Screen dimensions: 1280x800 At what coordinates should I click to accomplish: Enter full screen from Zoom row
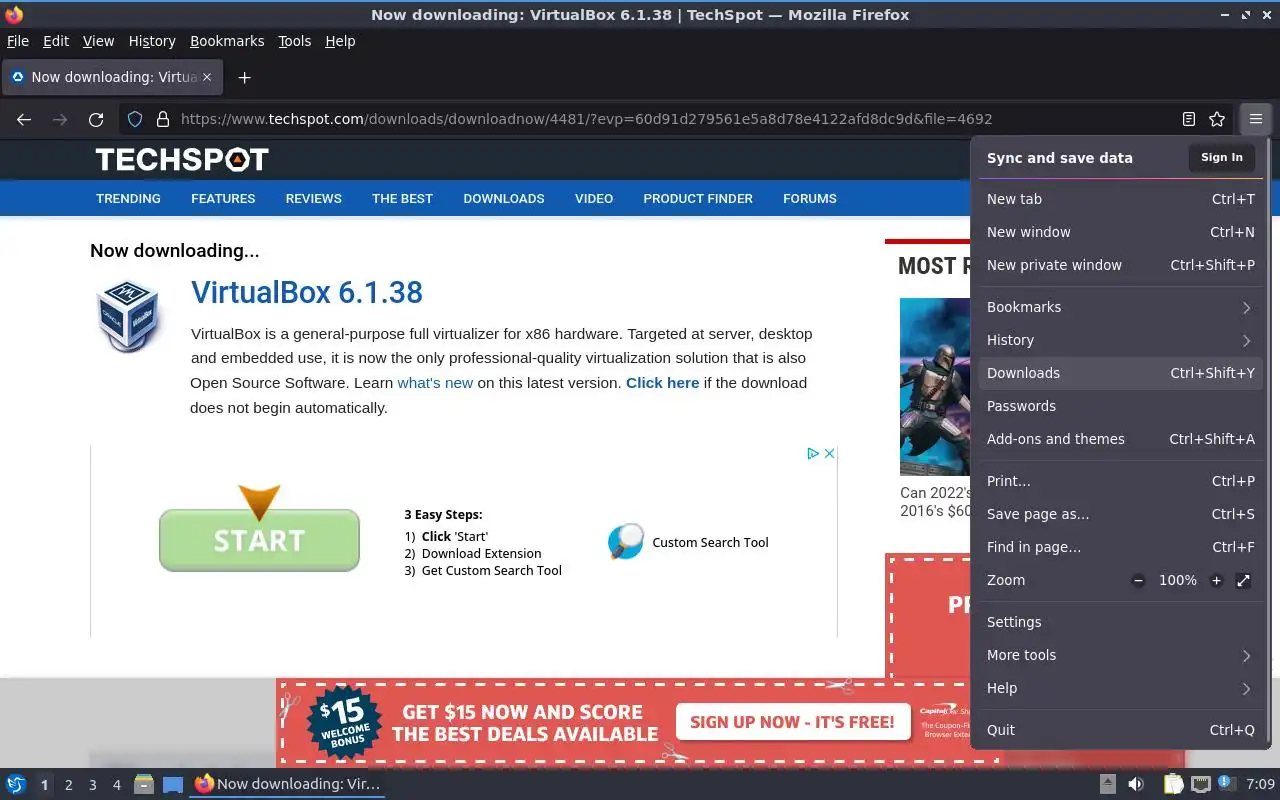[x=1243, y=580]
